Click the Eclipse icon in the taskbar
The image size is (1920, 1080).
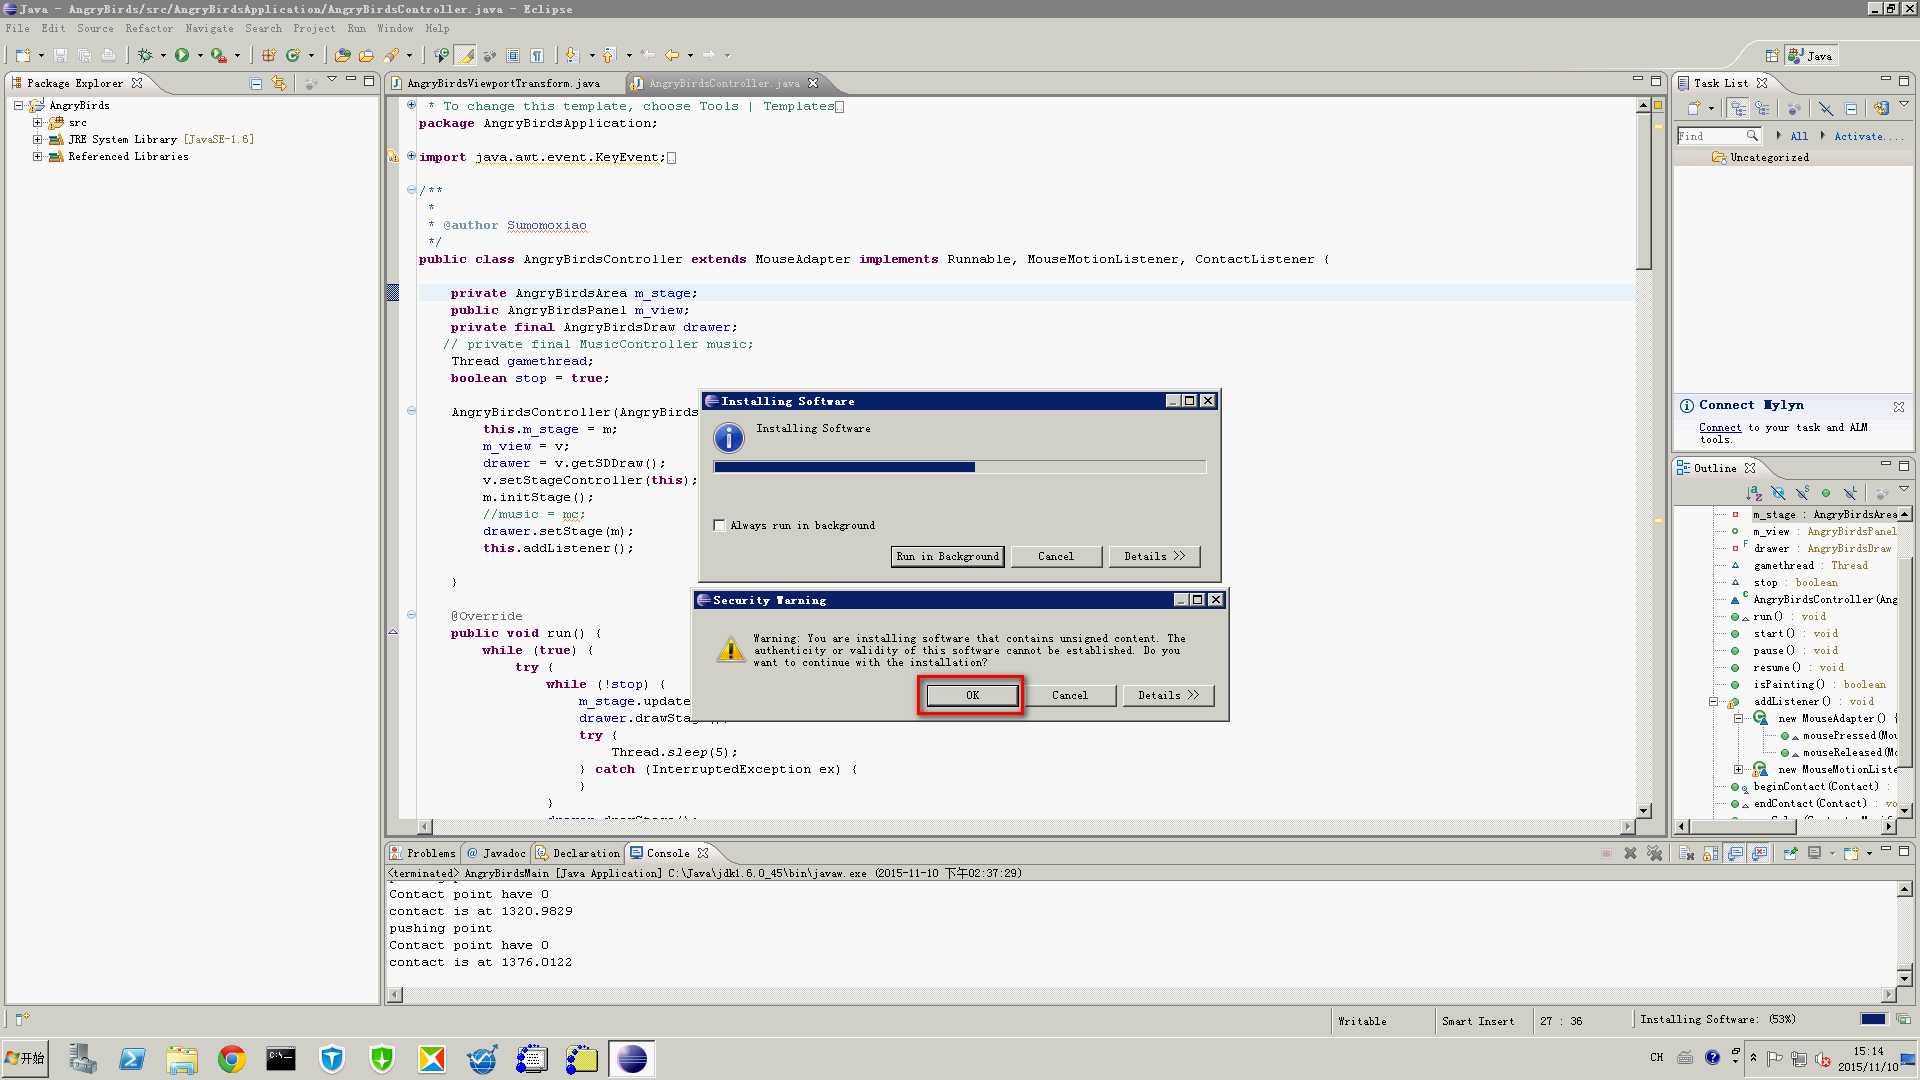click(632, 1059)
